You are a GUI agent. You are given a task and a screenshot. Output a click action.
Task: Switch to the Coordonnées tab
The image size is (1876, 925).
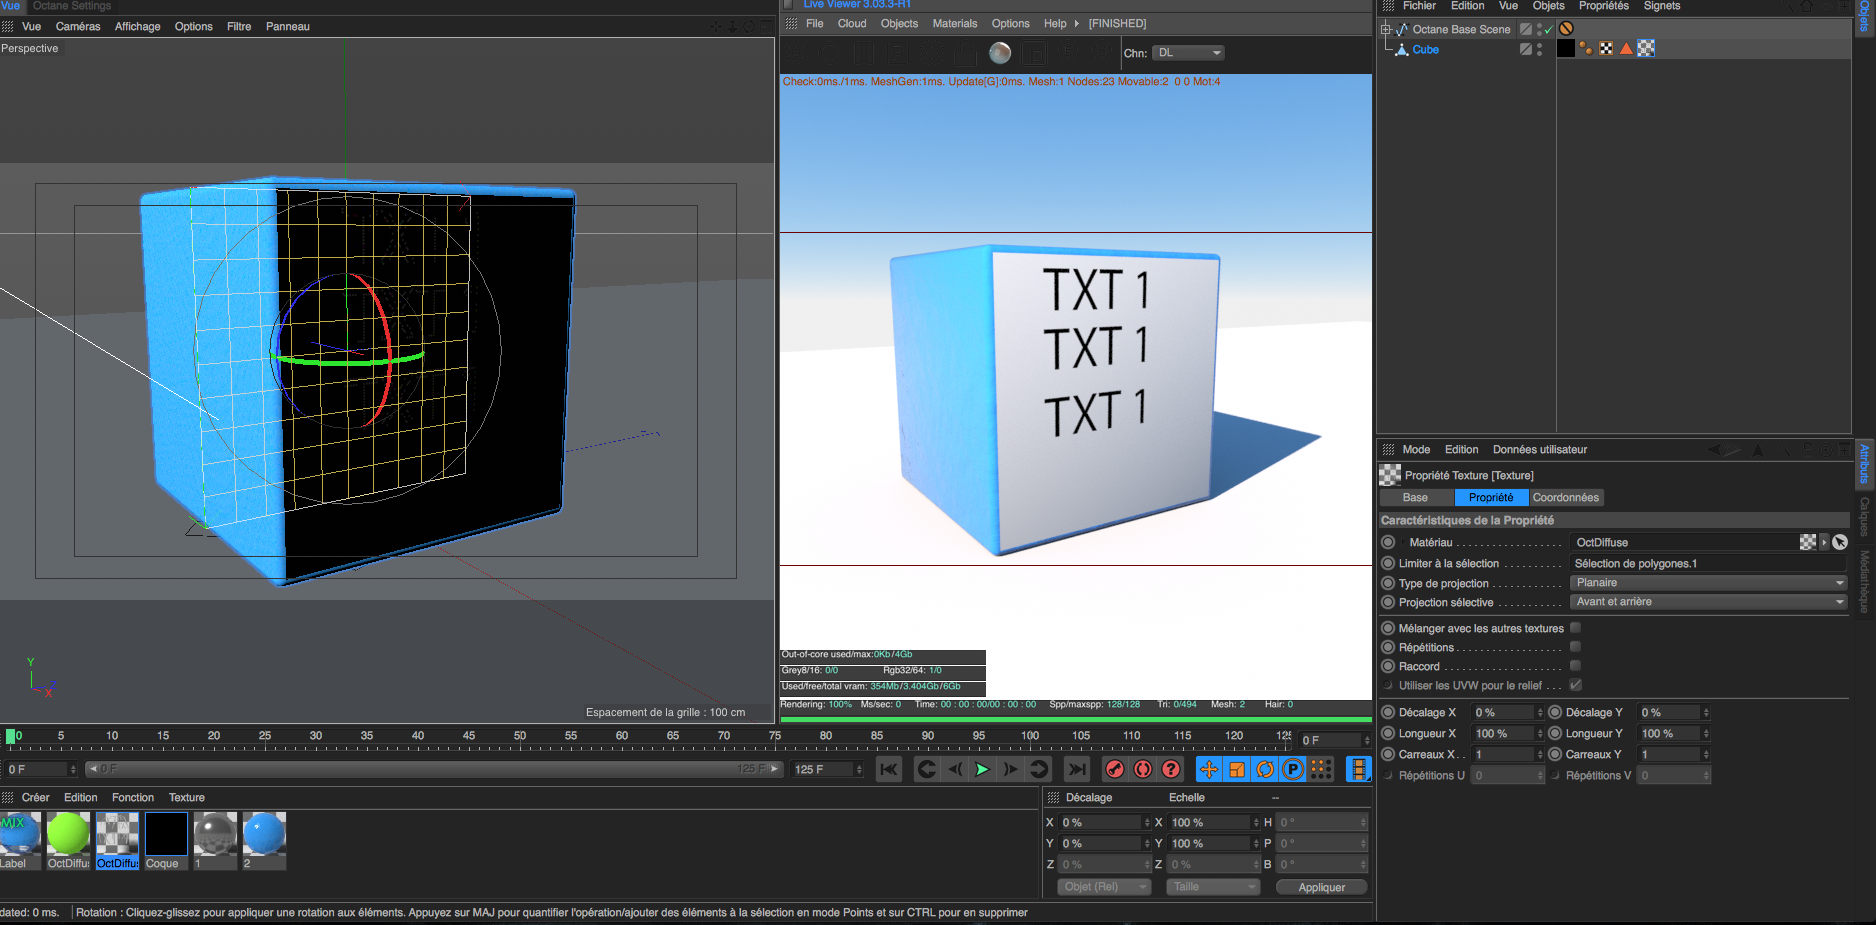point(1566,497)
